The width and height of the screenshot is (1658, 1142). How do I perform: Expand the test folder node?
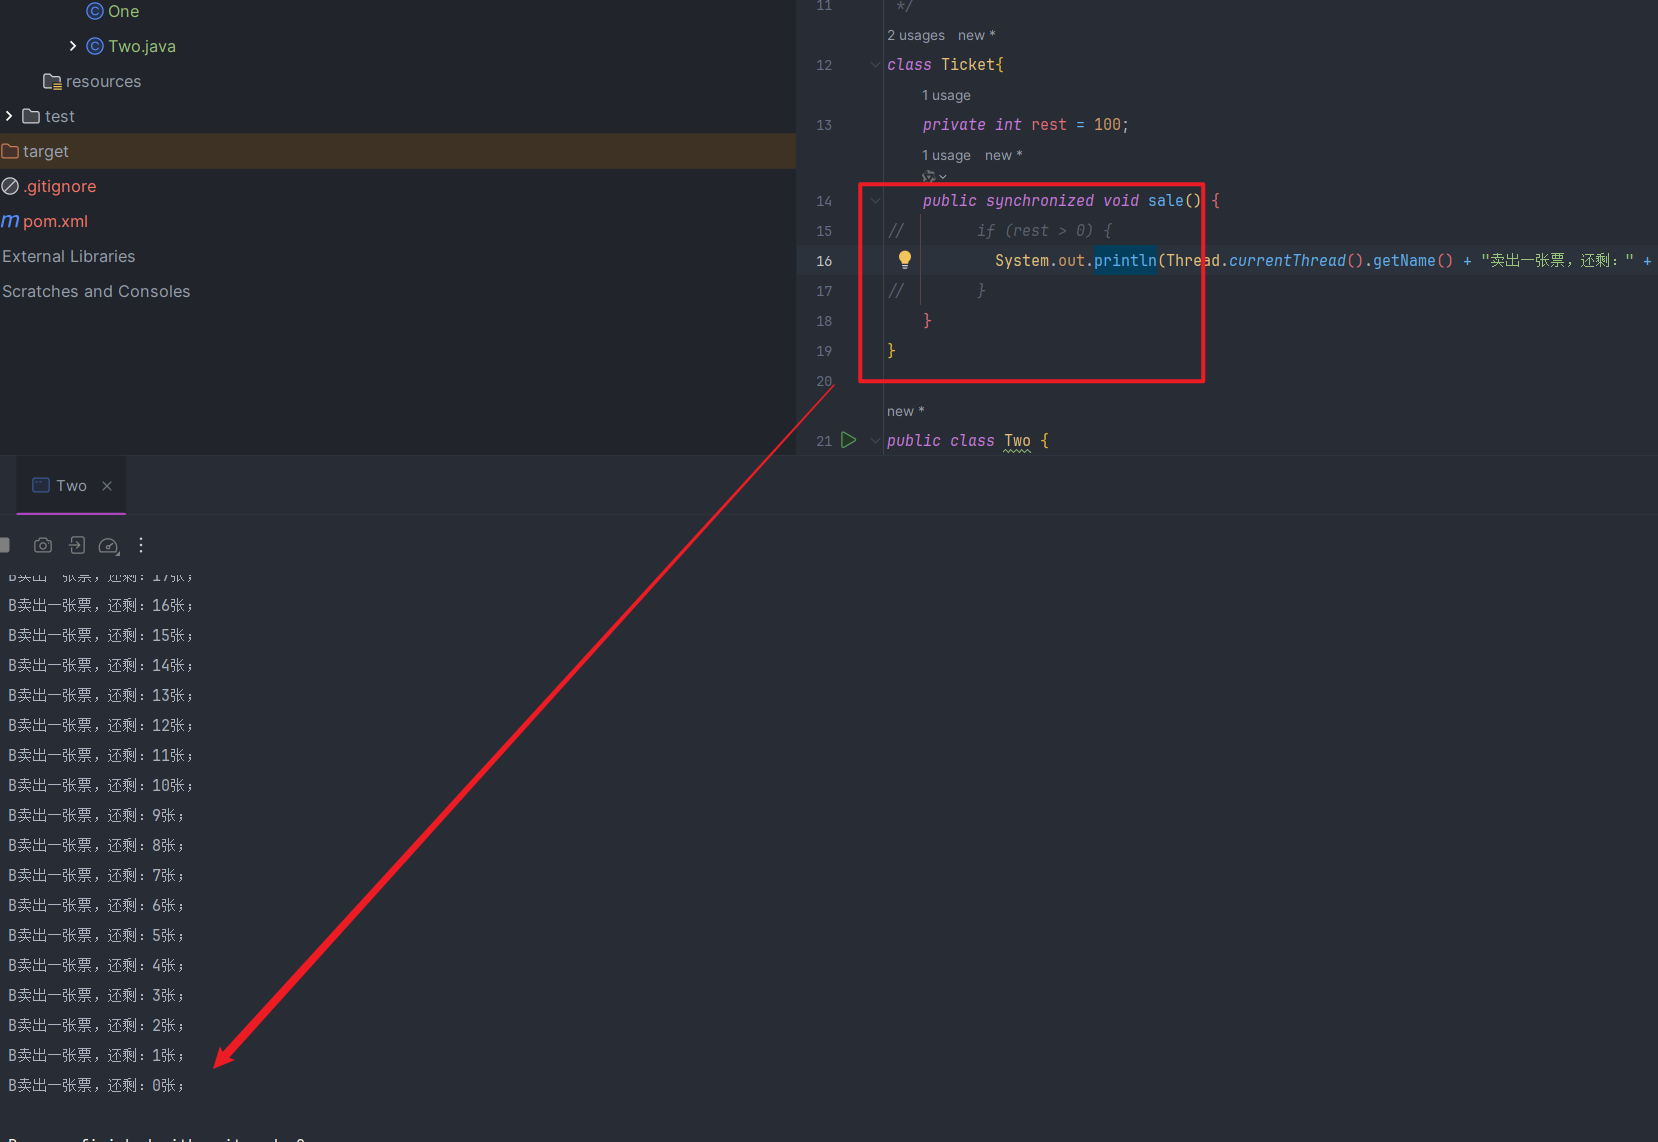point(9,116)
